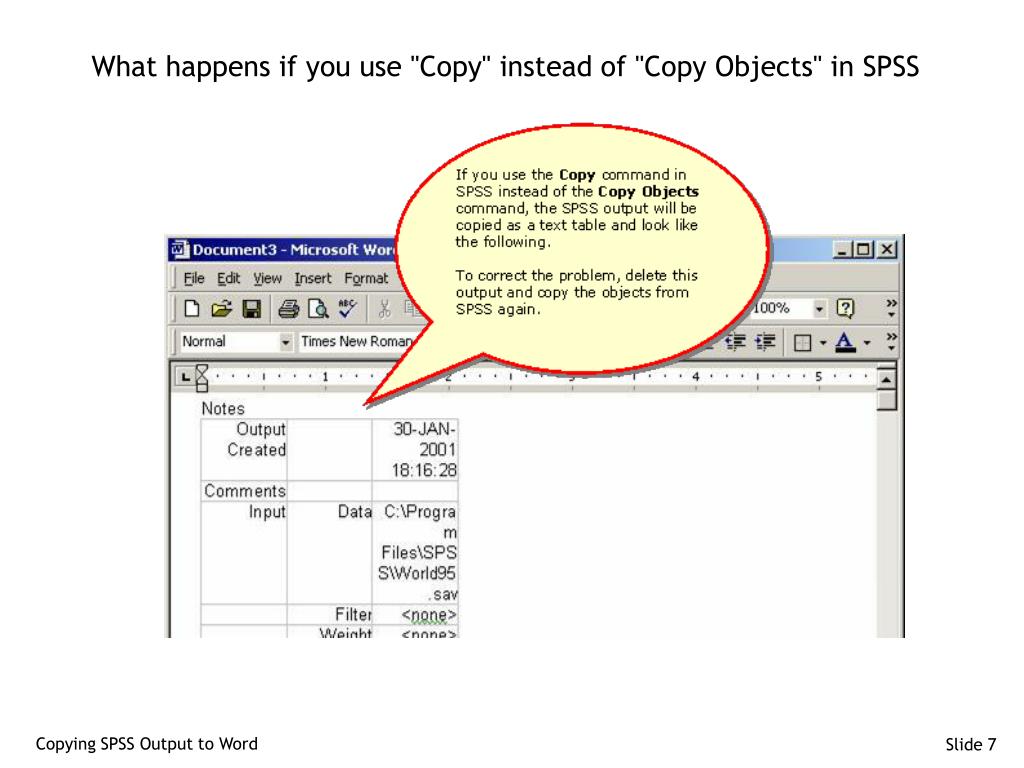The width and height of the screenshot is (1024, 768).
Task: Click the vertical scrollbar up arrow
Action: (886, 379)
